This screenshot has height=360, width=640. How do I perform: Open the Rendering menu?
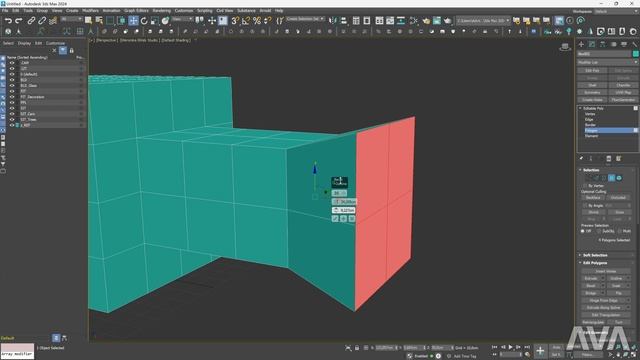162,11
